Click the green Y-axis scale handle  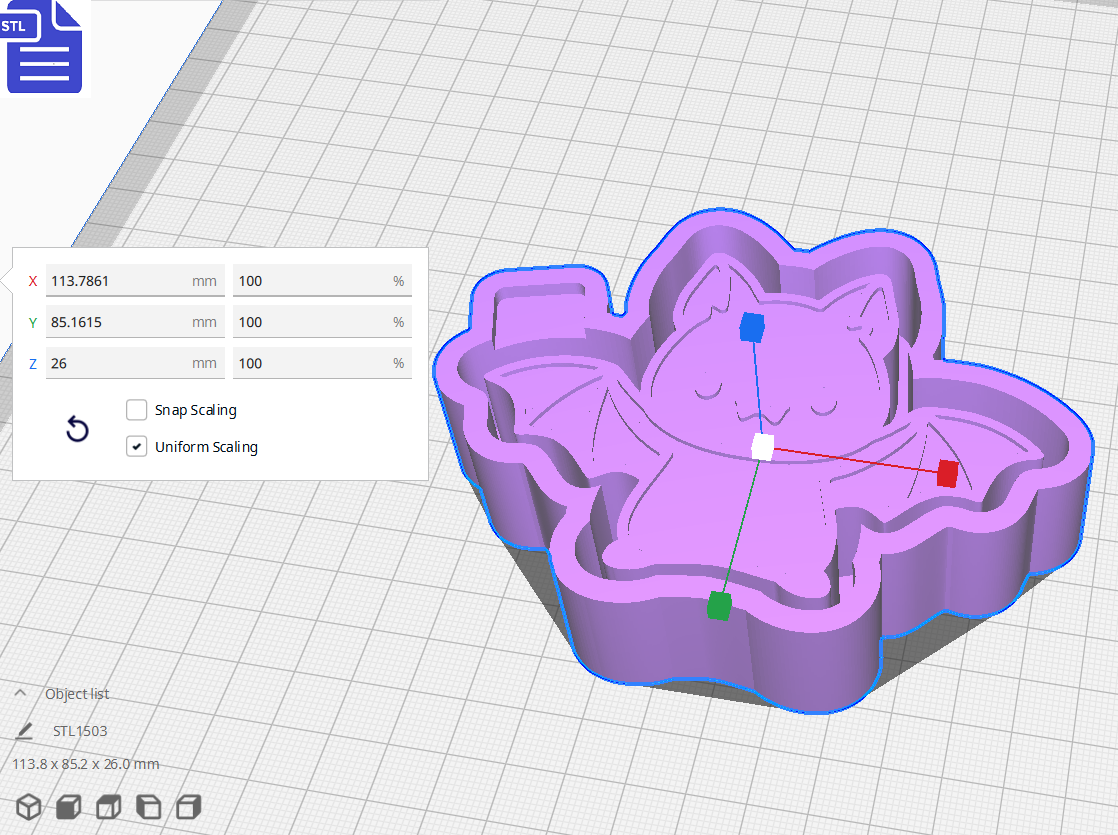[x=721, y=604]
